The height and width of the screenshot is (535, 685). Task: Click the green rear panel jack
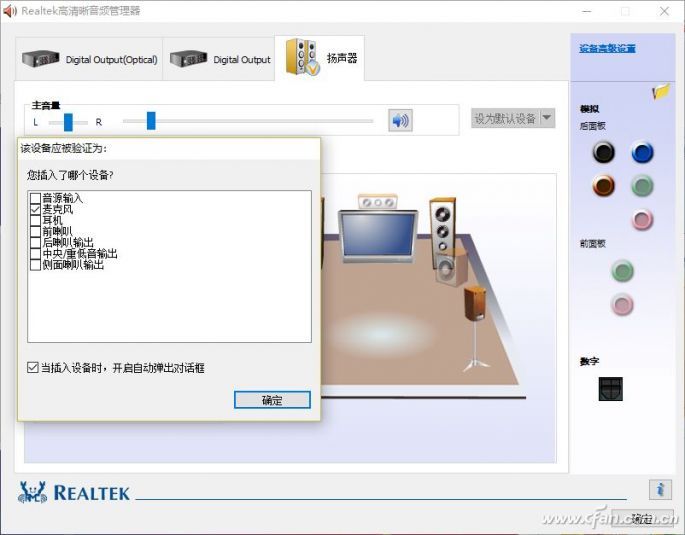[642, 186]
